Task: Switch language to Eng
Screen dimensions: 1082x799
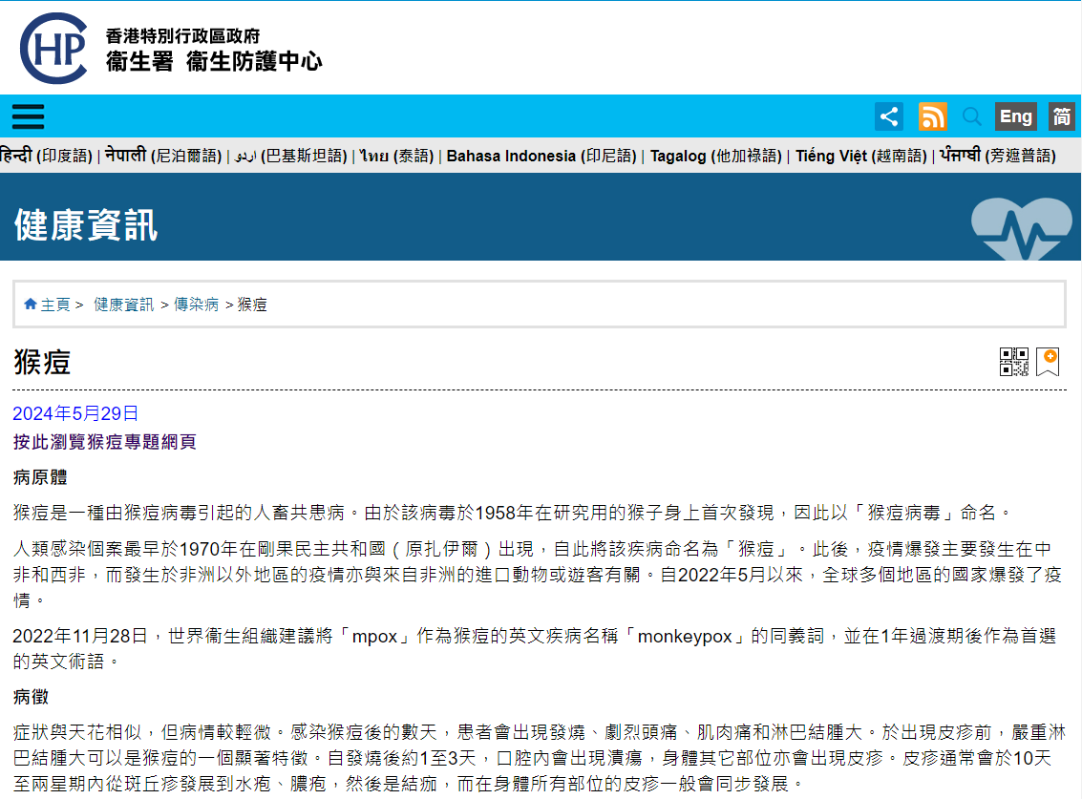Action: point(1015,117)
